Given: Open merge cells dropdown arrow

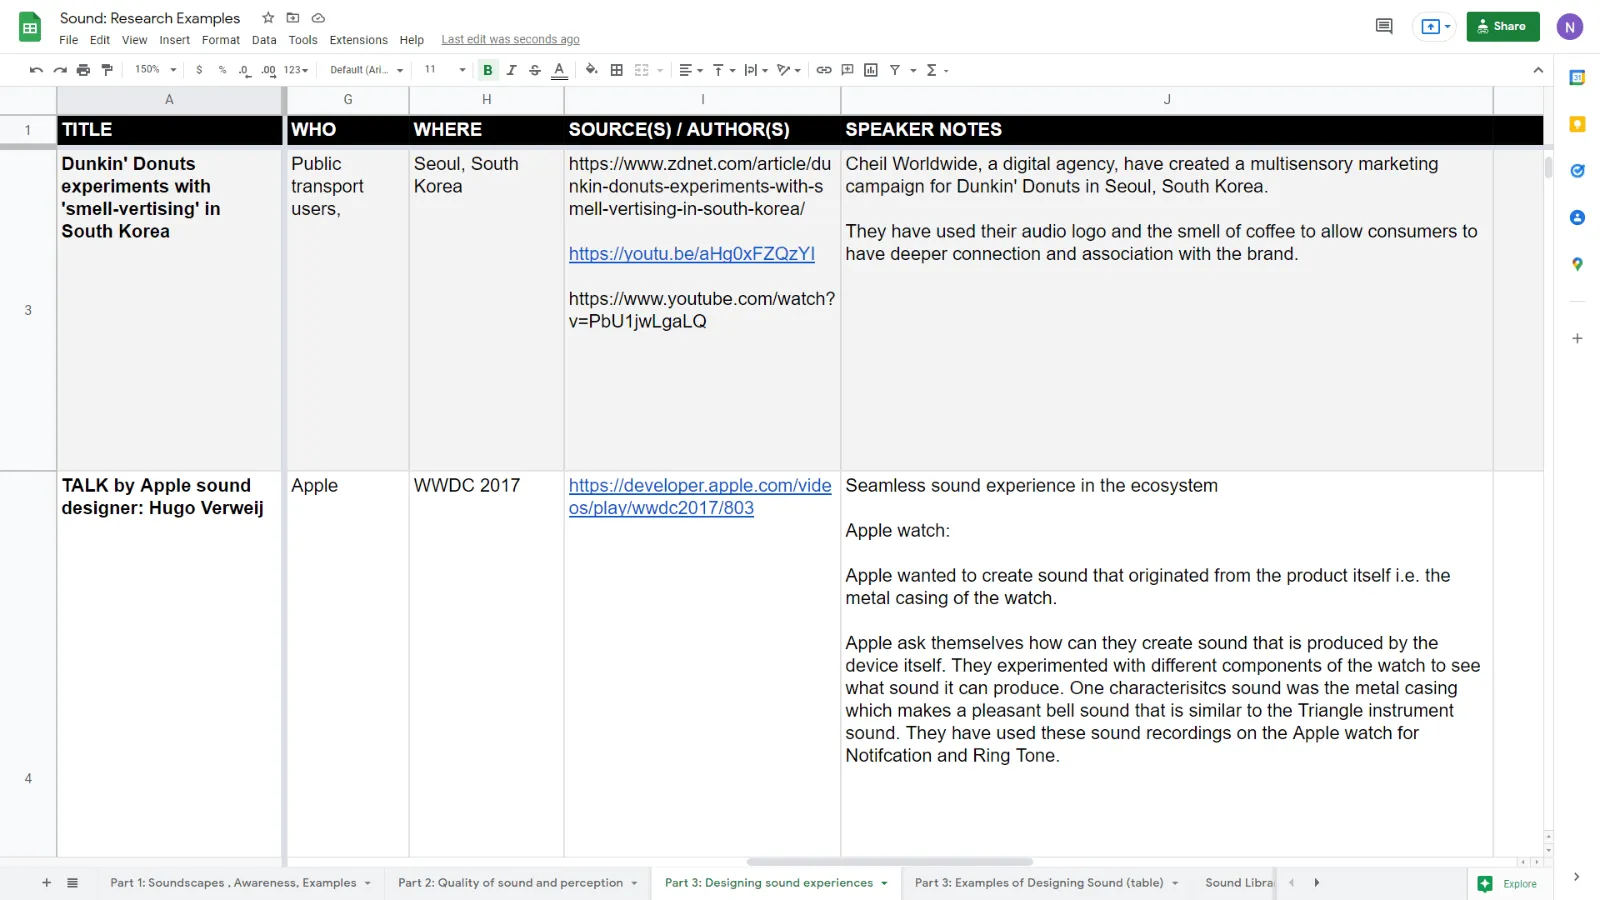Looking at the screenshot, I should pos(660,70).
